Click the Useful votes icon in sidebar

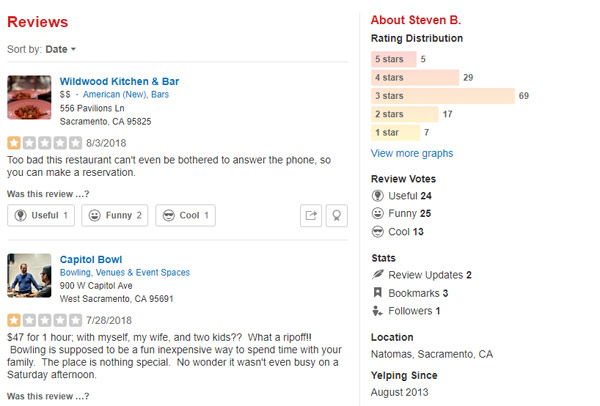pyautogui.click(x=378, y=196)
